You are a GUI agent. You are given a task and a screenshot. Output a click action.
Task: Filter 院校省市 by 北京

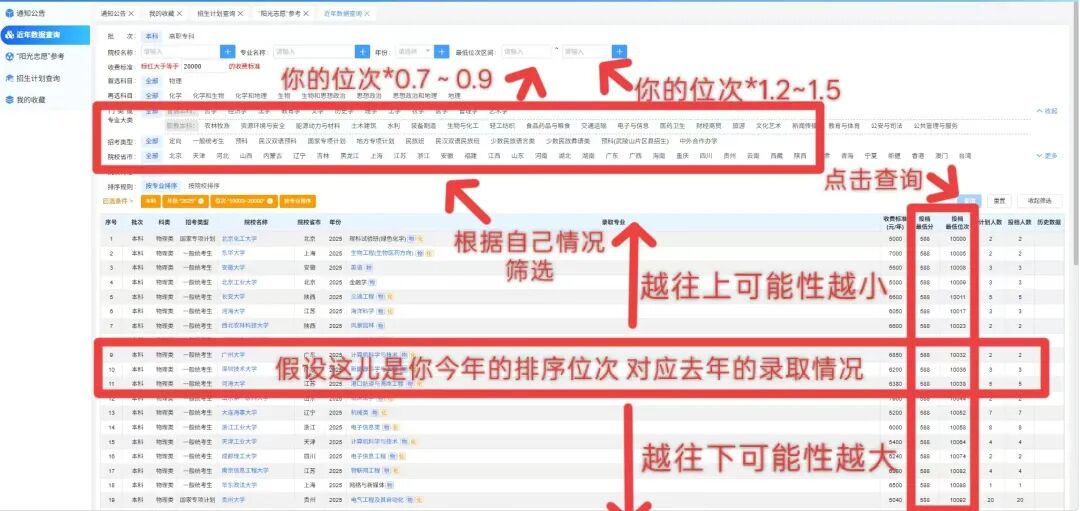(176, 156)
